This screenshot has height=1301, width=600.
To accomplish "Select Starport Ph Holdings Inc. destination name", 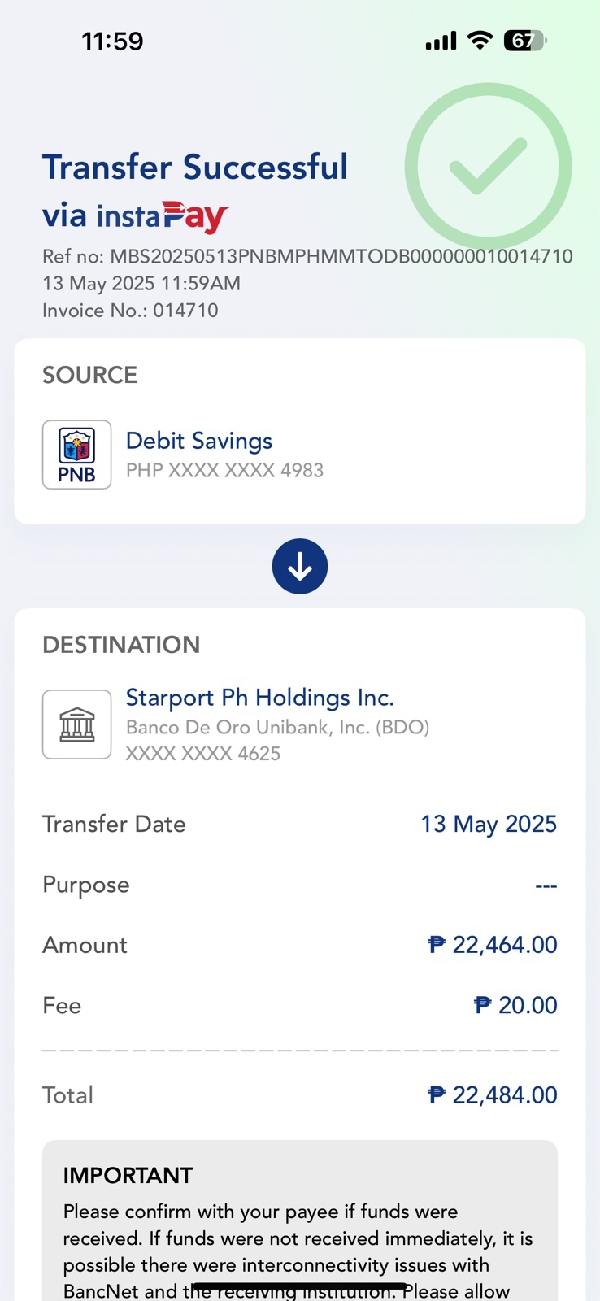I will pyautogui.click(x=260, y=697).
